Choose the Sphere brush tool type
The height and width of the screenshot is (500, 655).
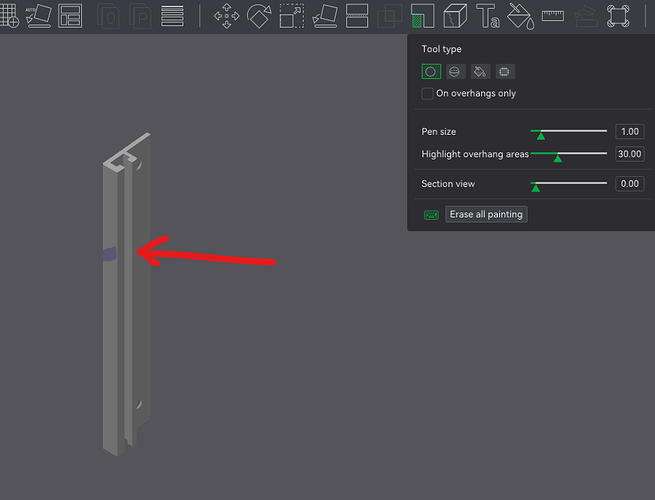coord(455,71)
